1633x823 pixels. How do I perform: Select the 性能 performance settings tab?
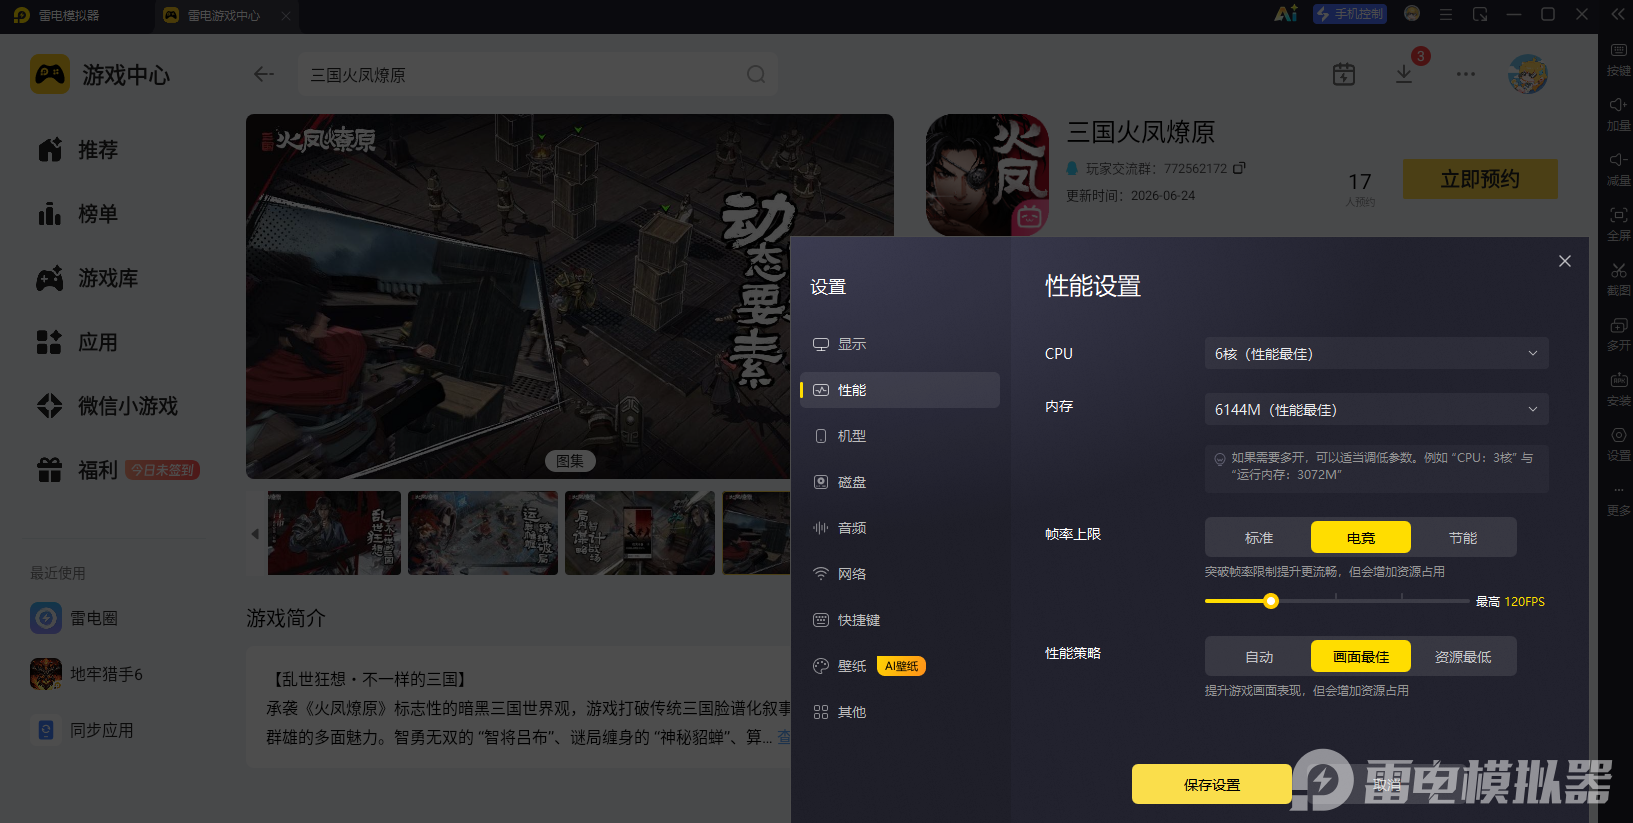[x=900, y=390]
